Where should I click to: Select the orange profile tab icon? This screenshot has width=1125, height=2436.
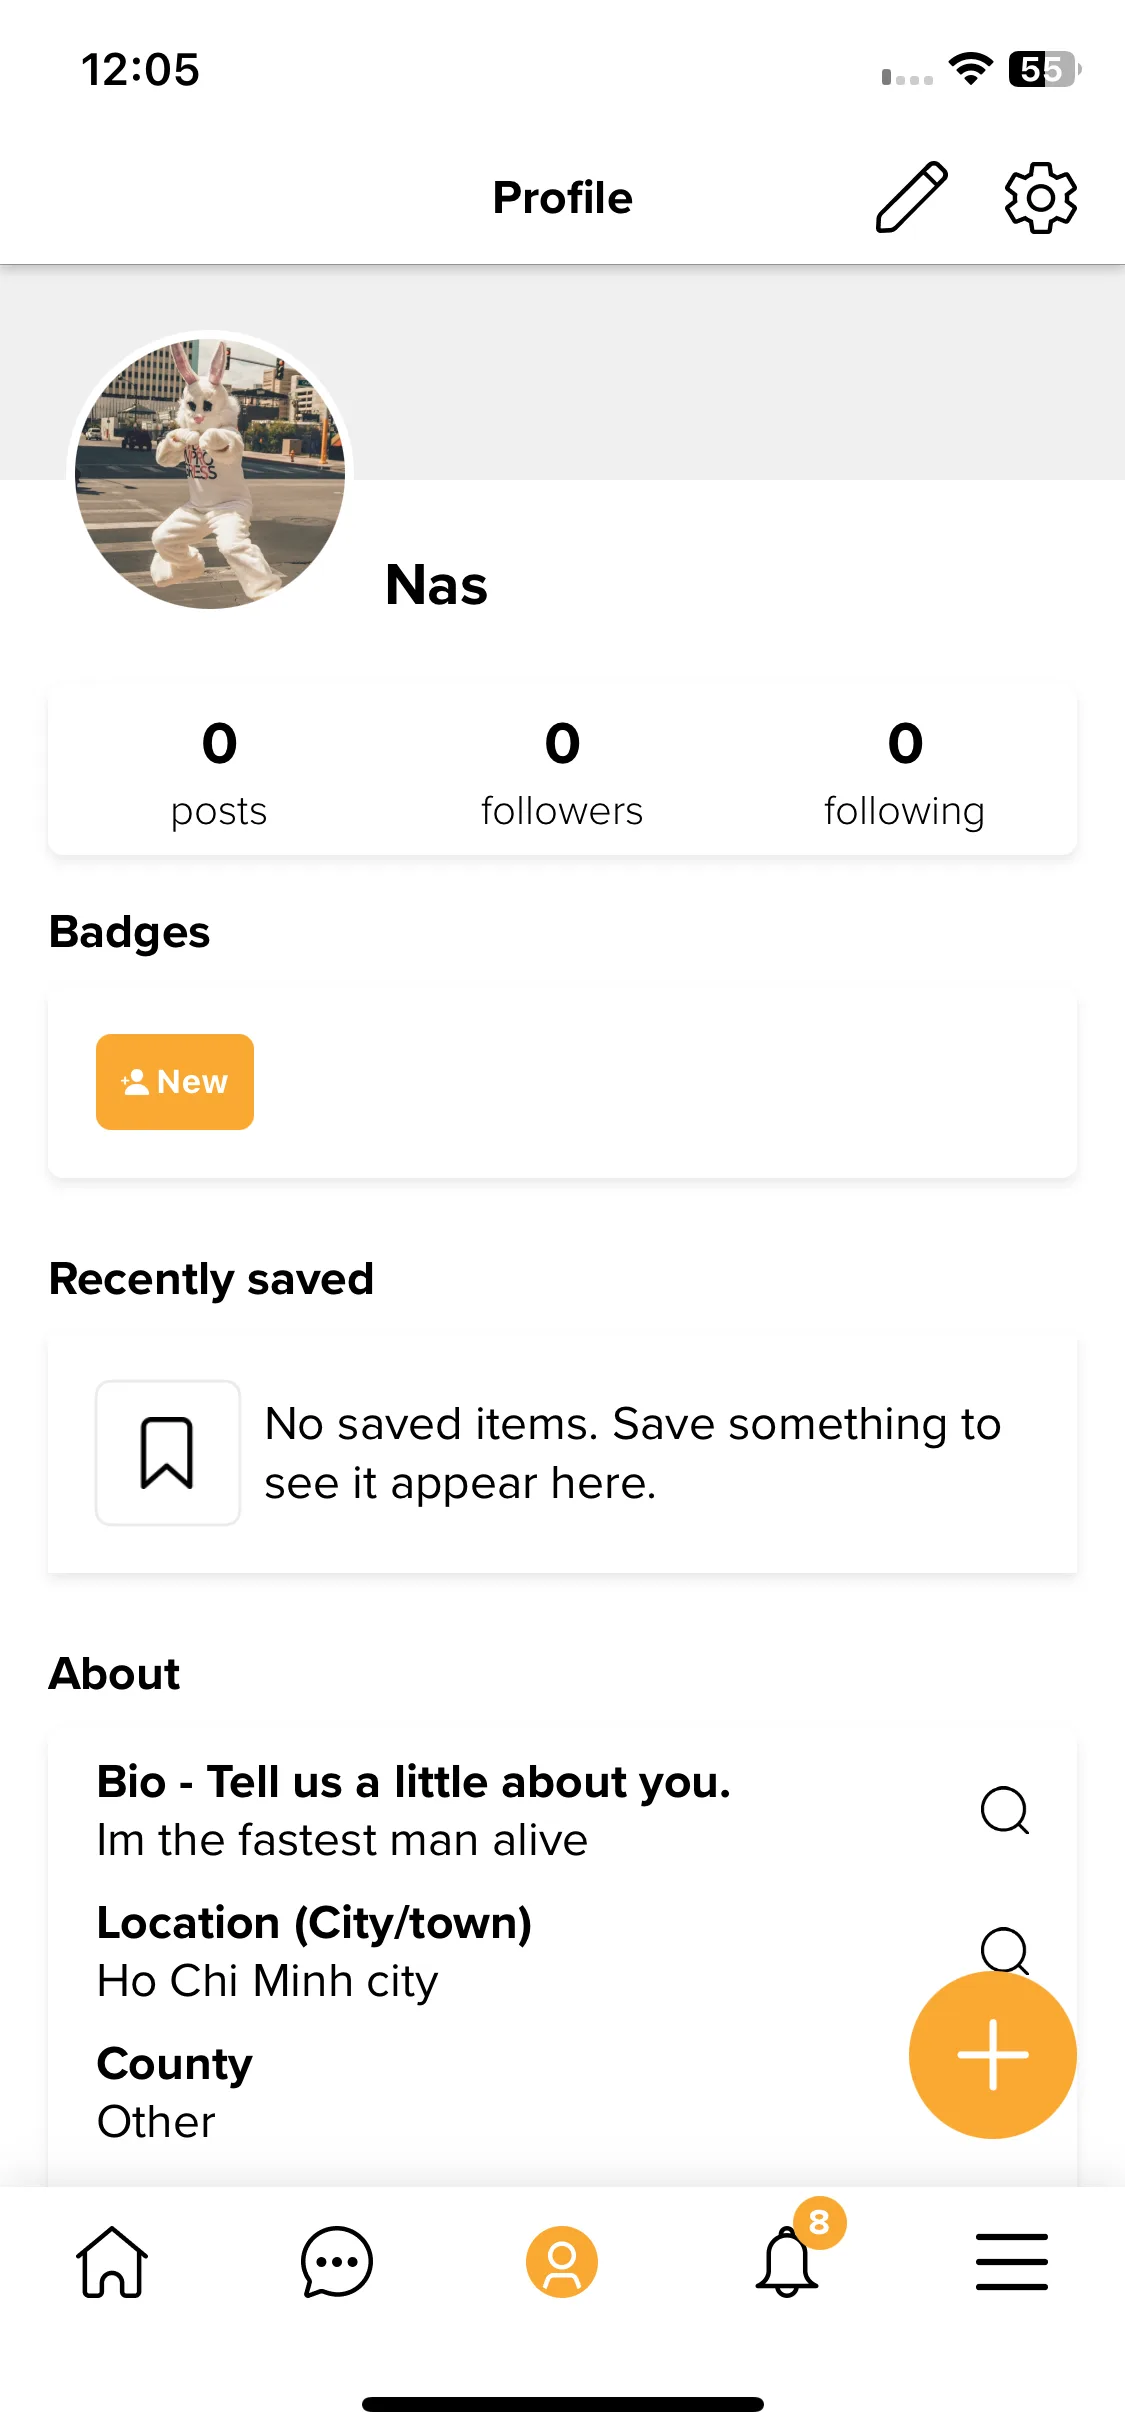coord(562,2262)
